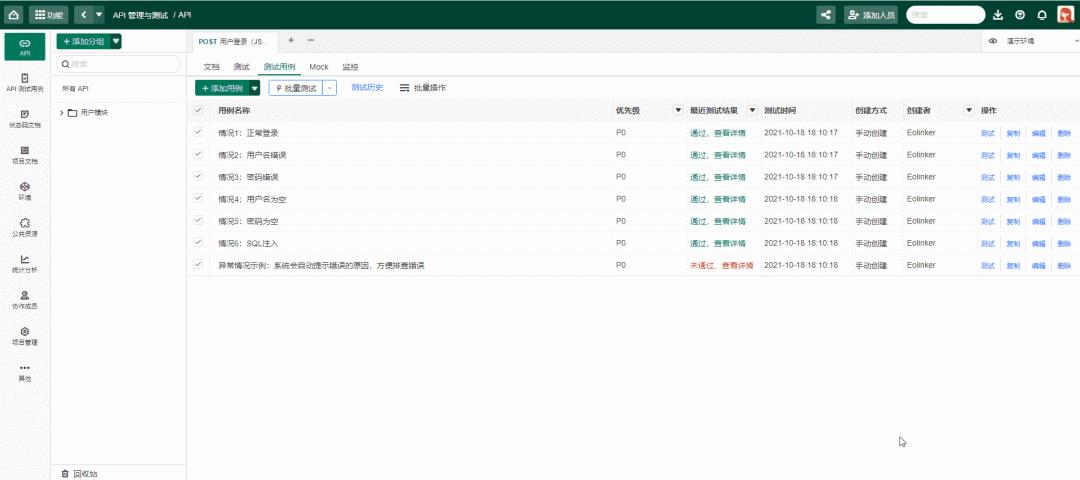Open the user avatar menu
The width and height of the screenshot is (1080, 480).
1064,14
